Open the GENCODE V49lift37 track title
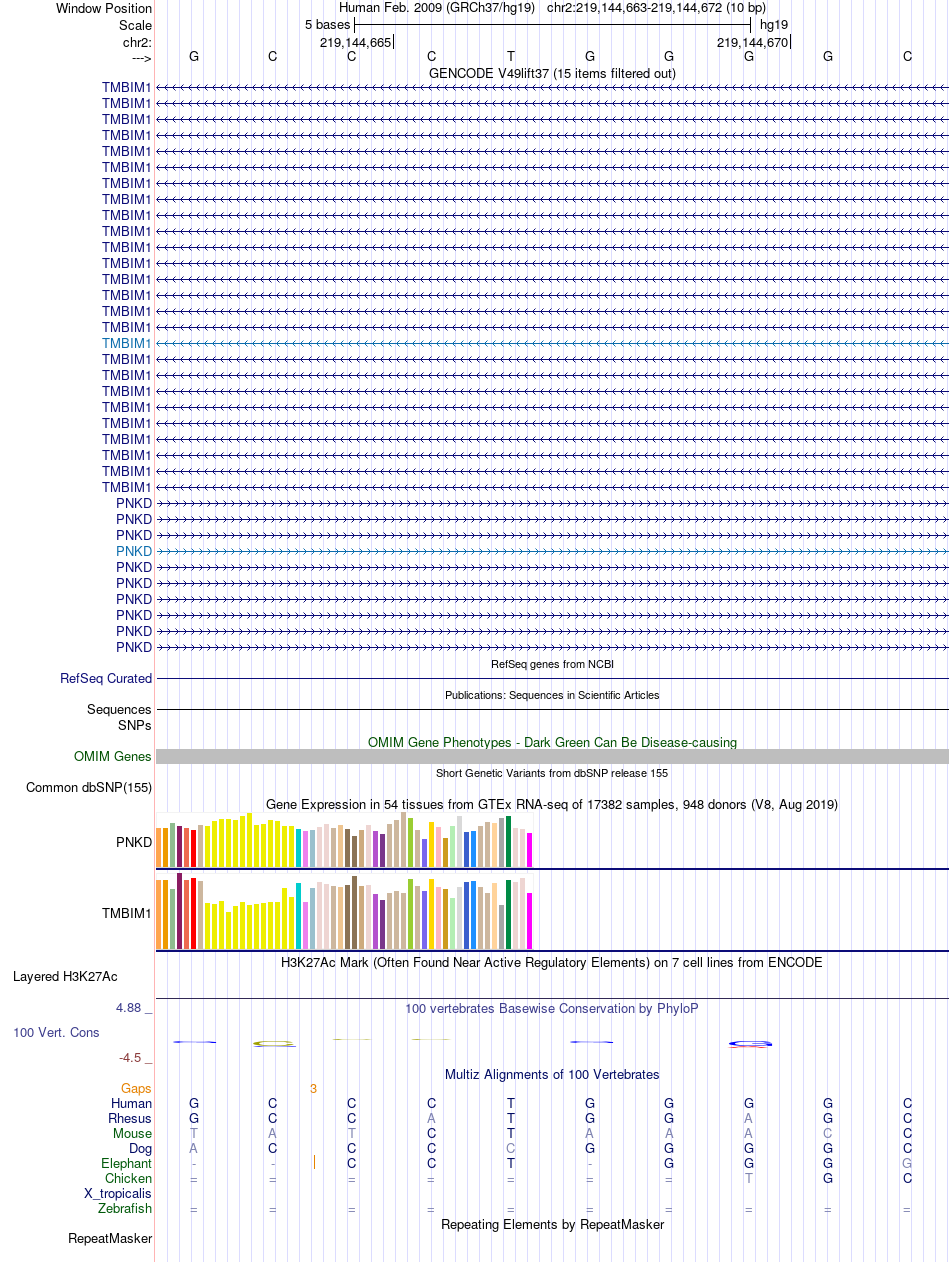Viewport: 950px width, 1262px height. 552,73
